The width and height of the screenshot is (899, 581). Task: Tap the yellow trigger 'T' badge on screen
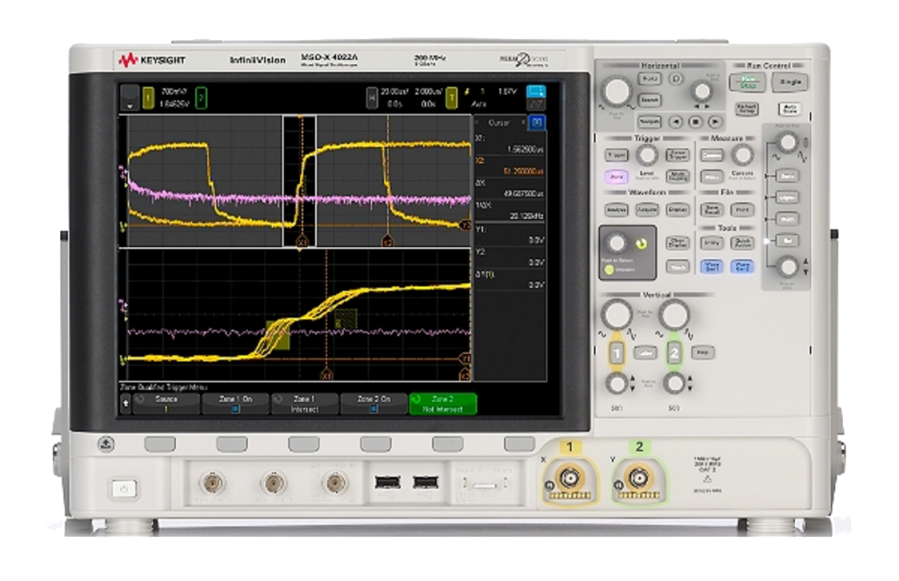point(451,98)
